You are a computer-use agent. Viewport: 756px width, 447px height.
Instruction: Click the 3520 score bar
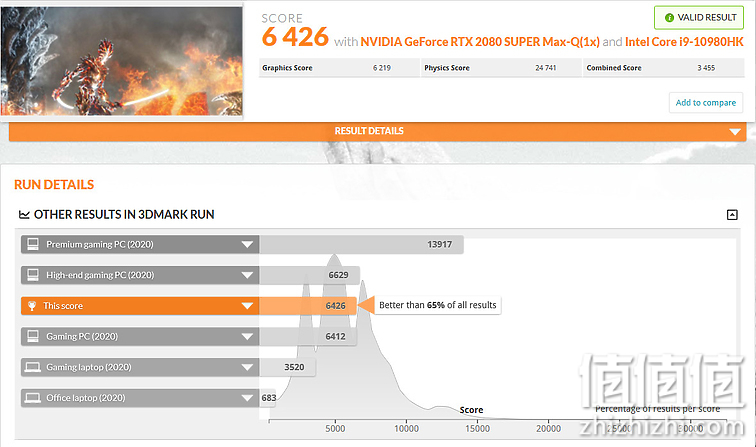(287, 367)
